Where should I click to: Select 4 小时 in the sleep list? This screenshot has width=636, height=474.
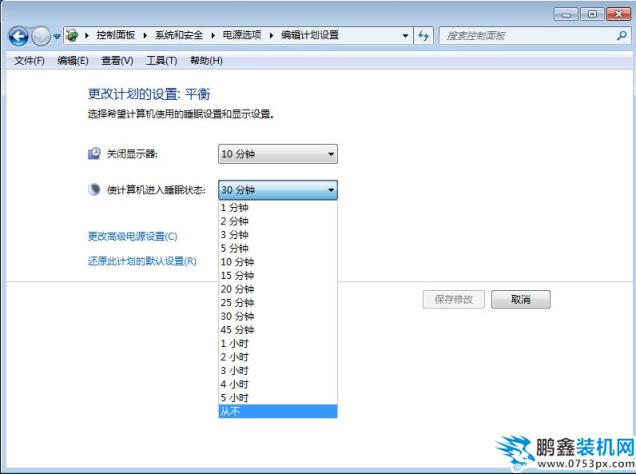(278, 384)
